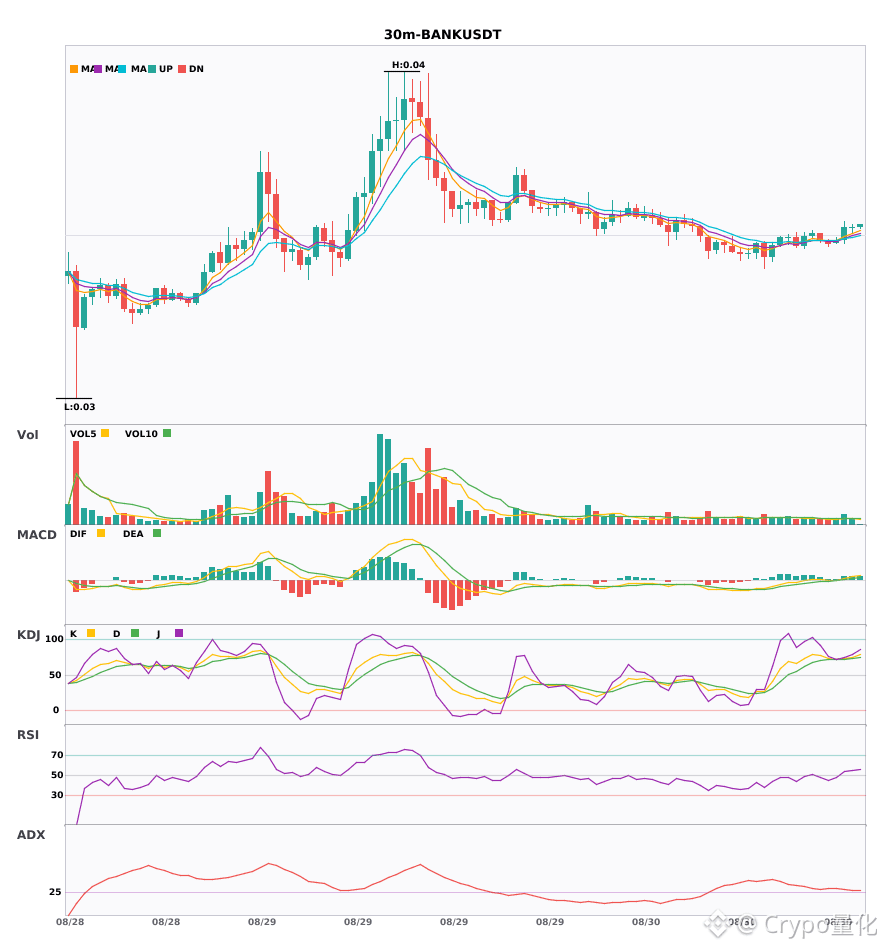Click the DEA legend text

click(133, 534)
